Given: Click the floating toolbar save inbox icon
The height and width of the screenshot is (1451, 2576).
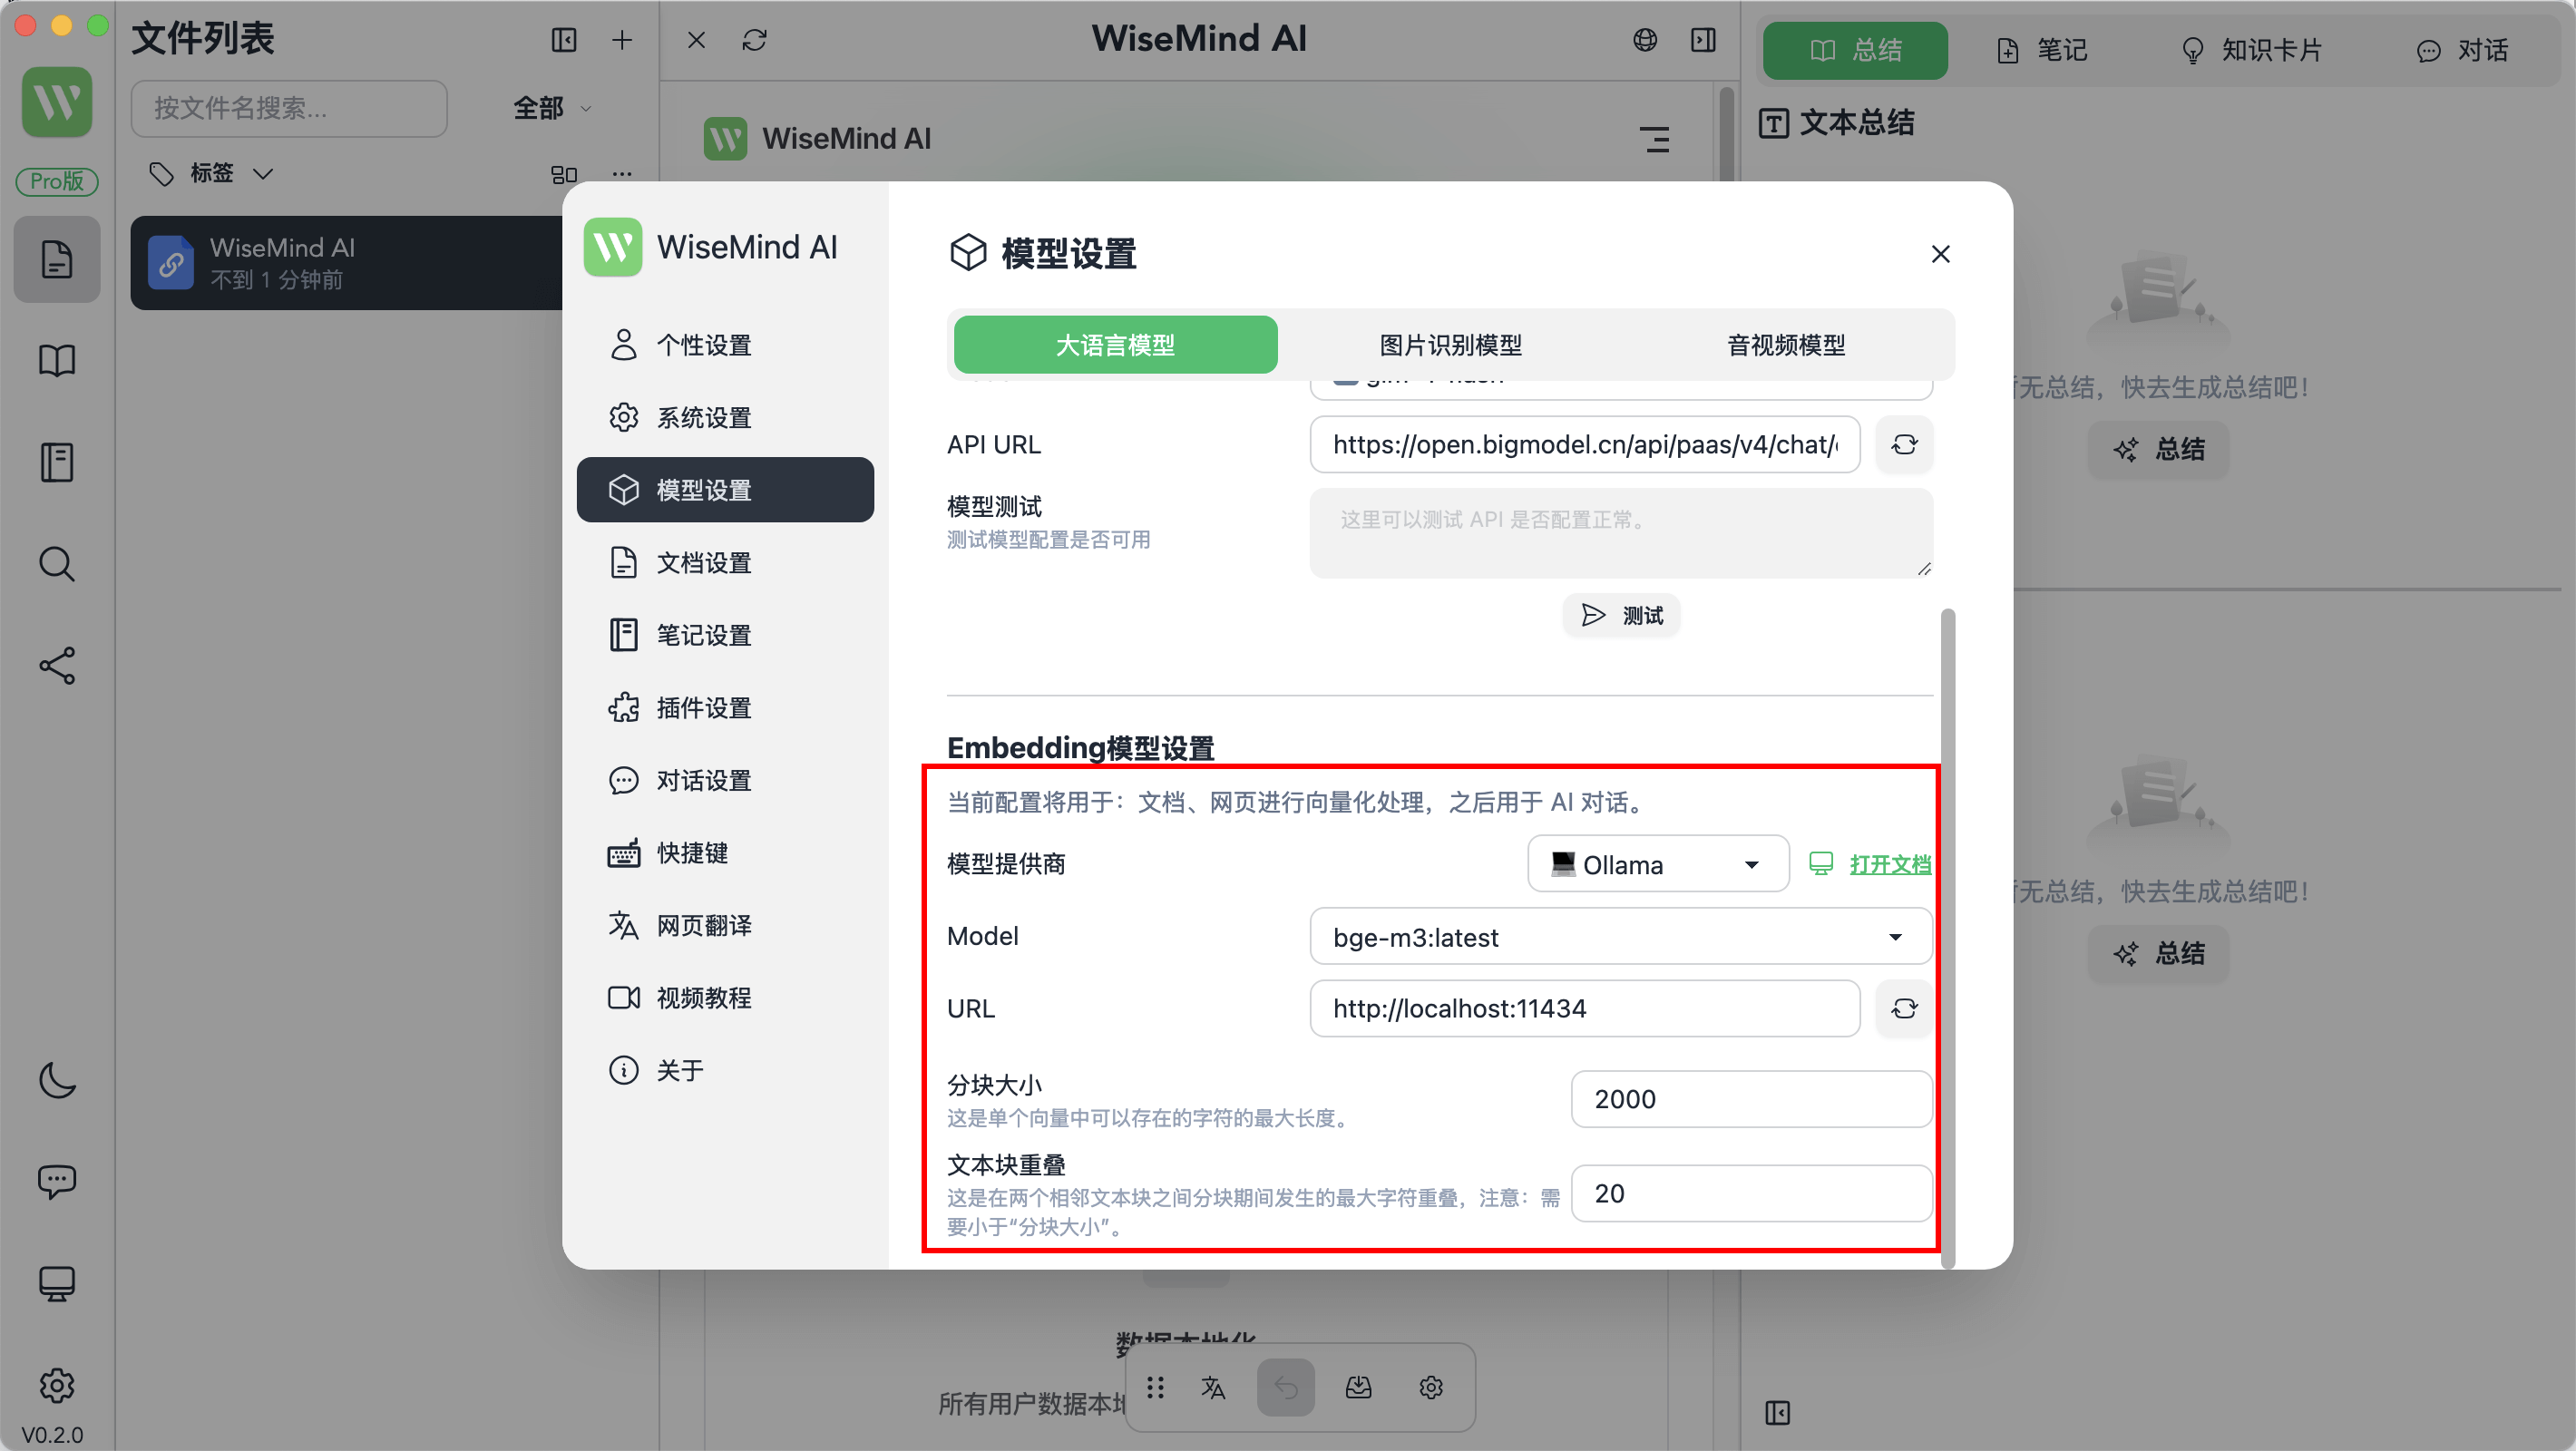Looking at the screenshot, I should (x=1358, y=1387).
